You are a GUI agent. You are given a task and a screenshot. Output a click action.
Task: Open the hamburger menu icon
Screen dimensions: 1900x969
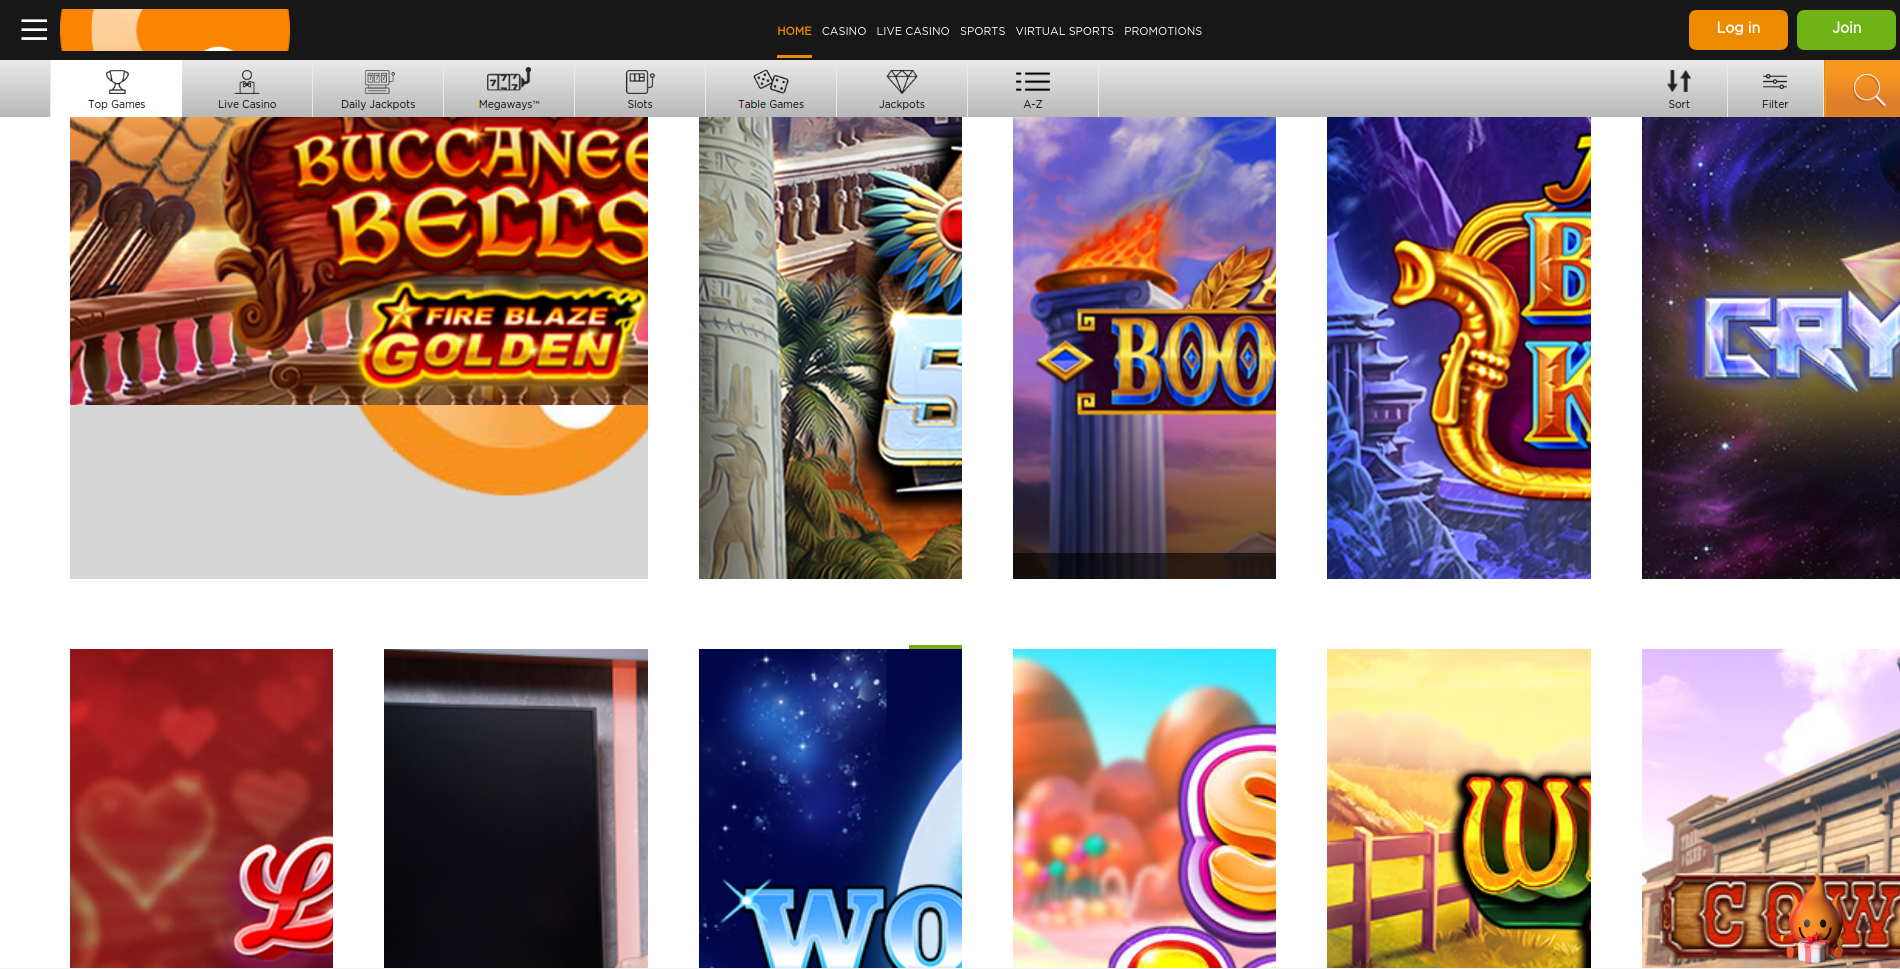click(34, 30)
